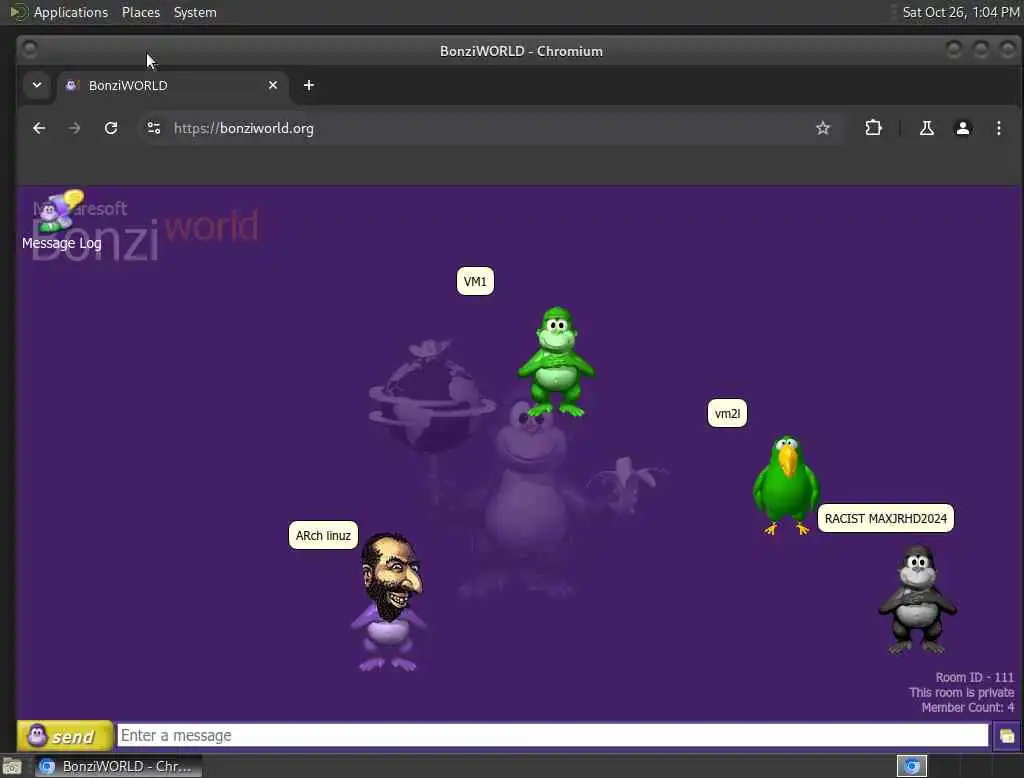The image size is (1024, 778).
Task: Click the green parrot character vm2l
Action: click(x=786, y=485)
